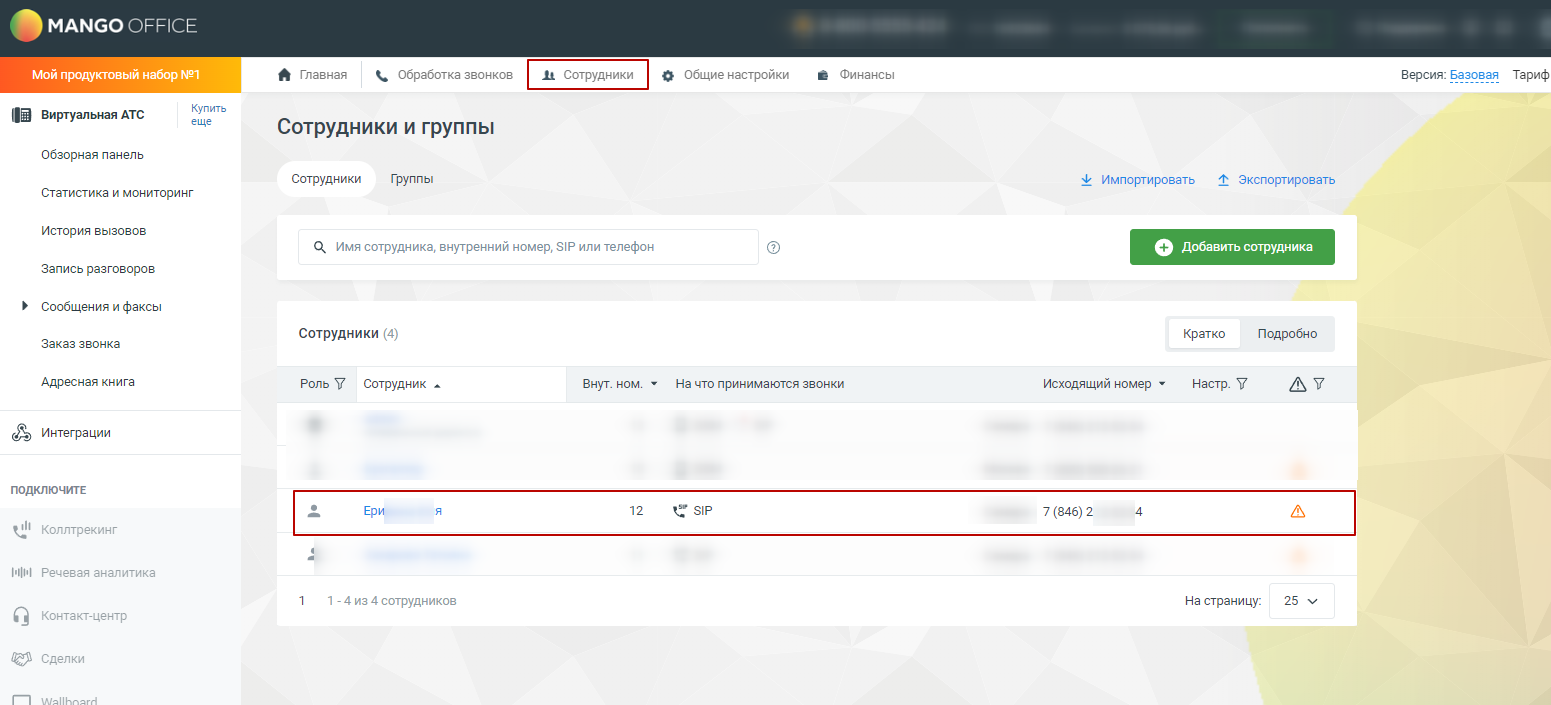The width and height of the screenshot is (1551, 705).
Task: Switch to the Группы sub-tab
Action: pyautogui.click(x=412, y=179)
